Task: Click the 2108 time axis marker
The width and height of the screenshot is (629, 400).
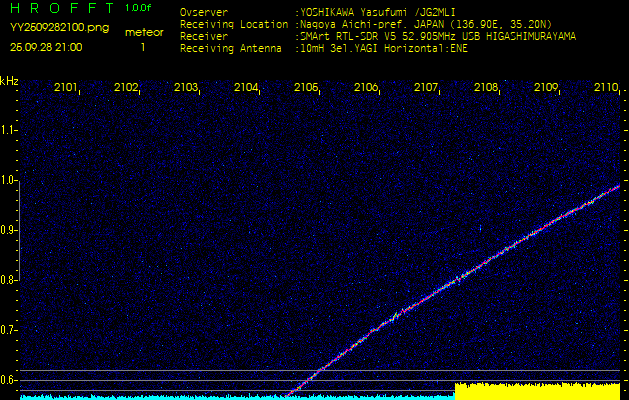Action: [486, 89]
